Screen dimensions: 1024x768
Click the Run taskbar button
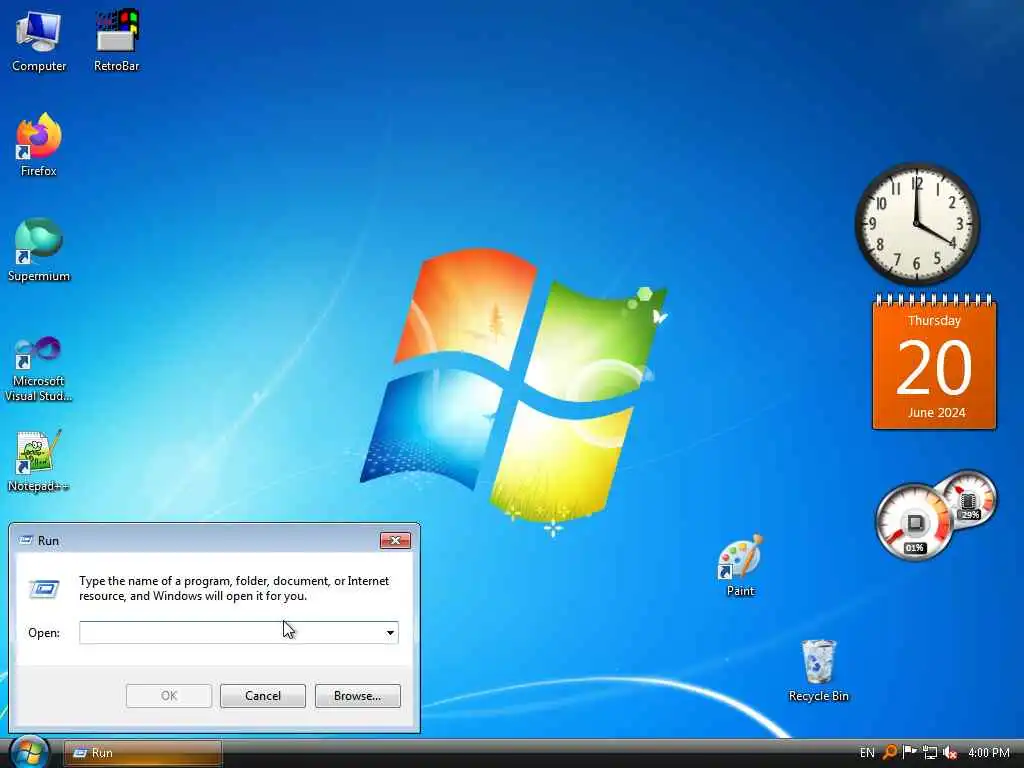(x=142, y=753)
